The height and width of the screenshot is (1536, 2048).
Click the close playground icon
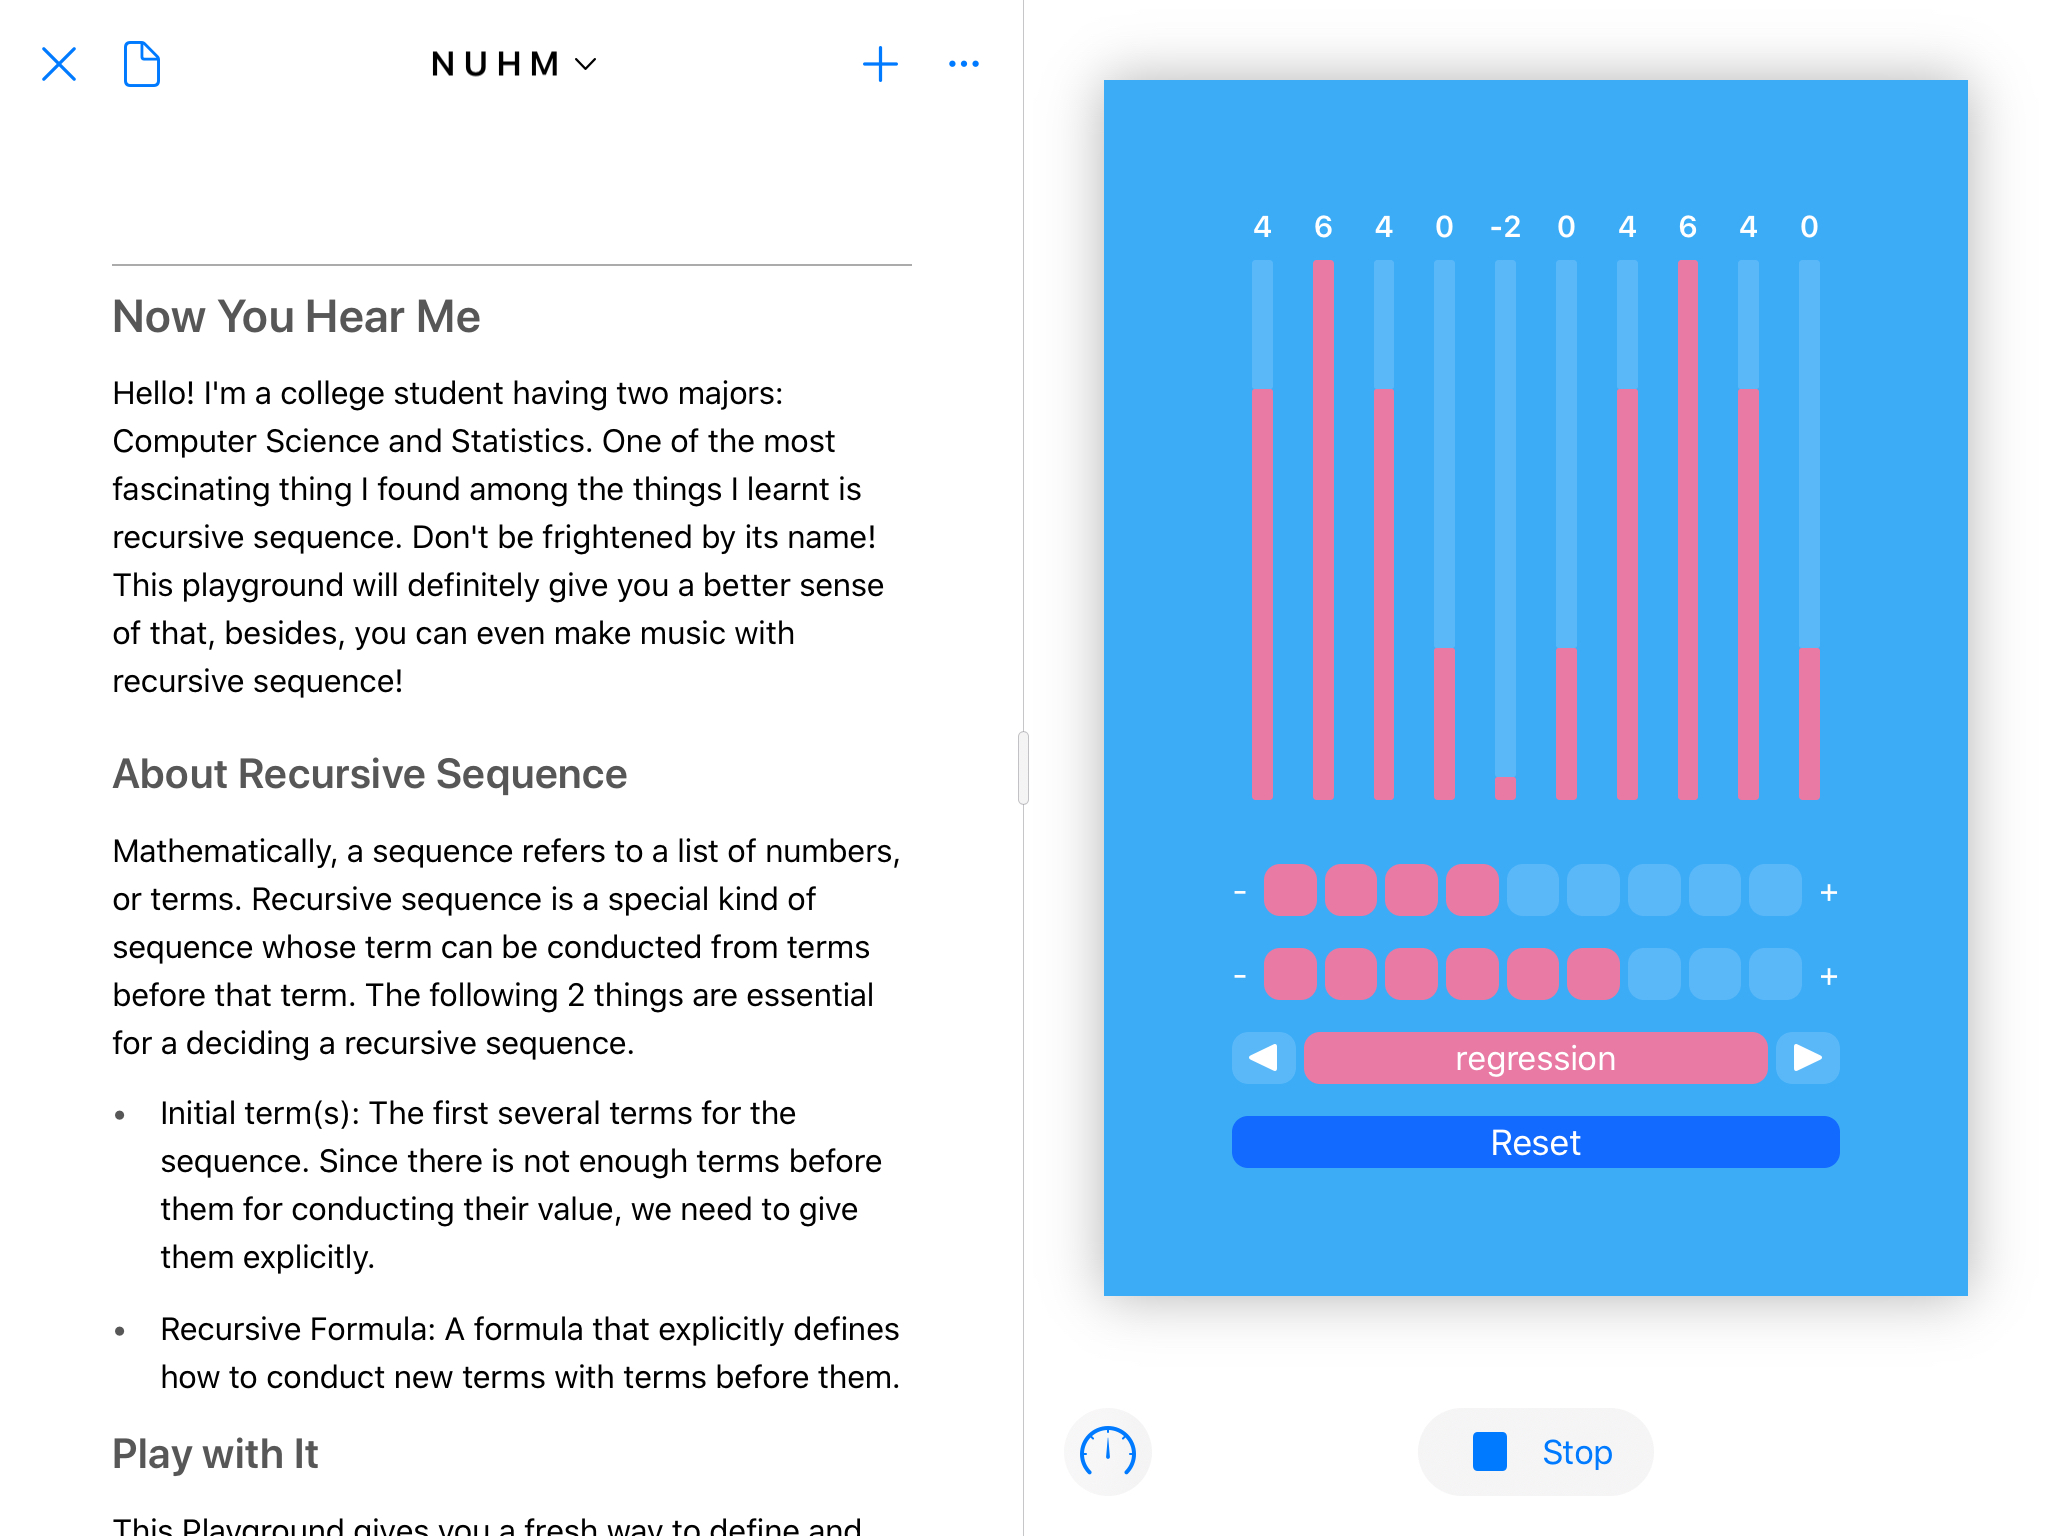[x=60, y=65]
